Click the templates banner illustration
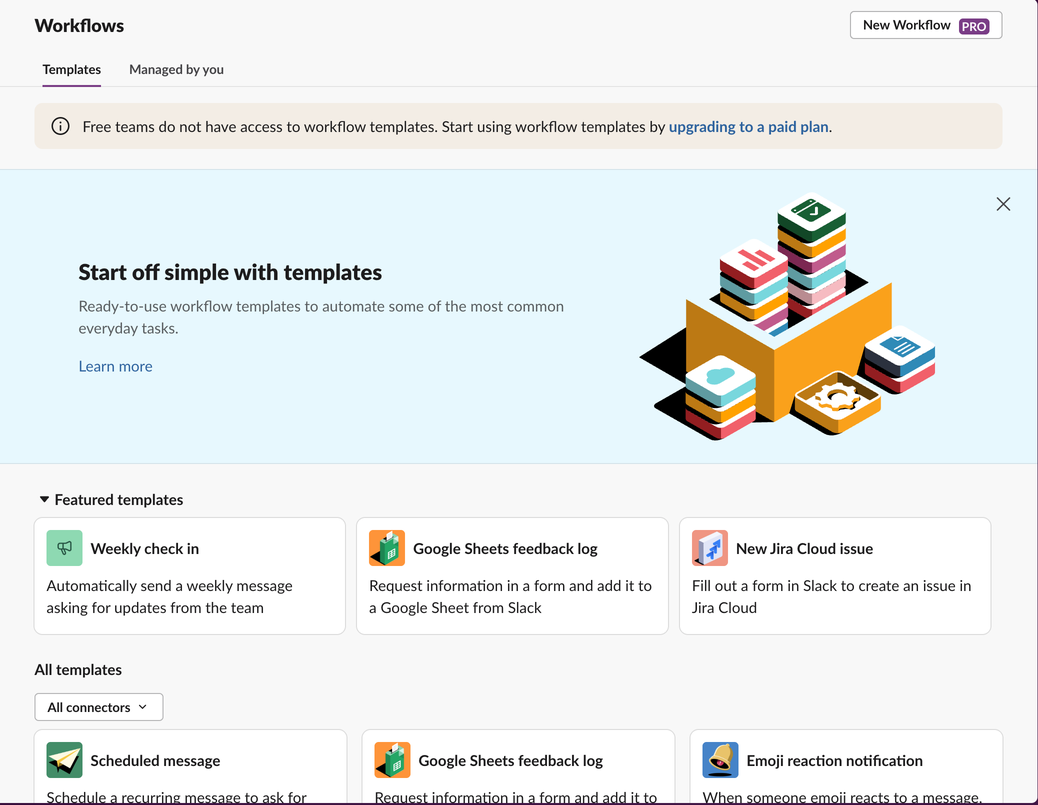This screenshot has width=1038, height=805. 788,316
